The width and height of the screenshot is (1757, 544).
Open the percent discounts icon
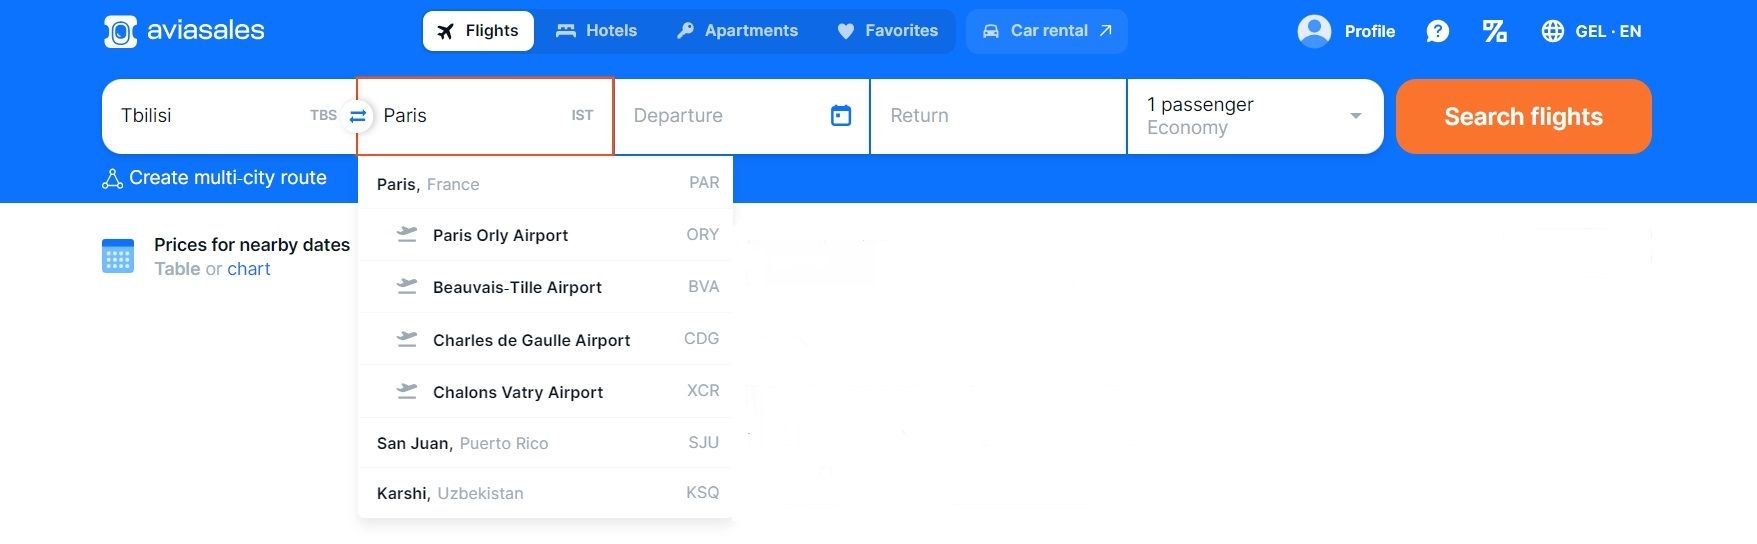coord(1494,31)
